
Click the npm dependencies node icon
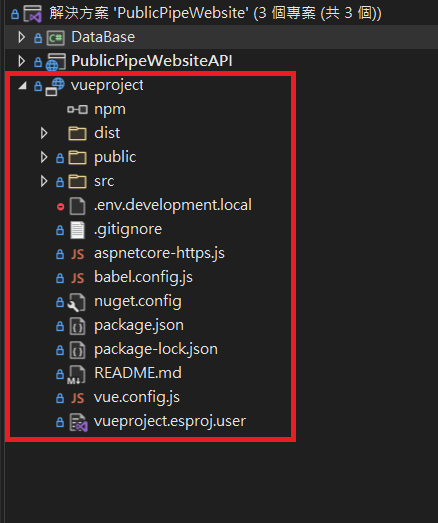(77, 109)
